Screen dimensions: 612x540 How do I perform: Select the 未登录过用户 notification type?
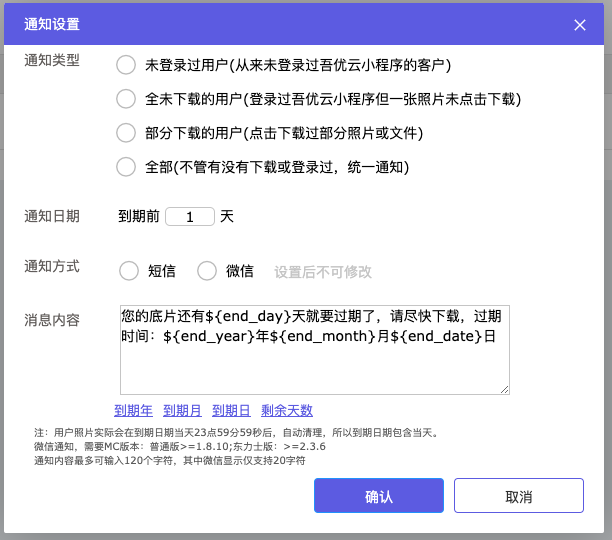pyautogui.click(x=126, y=66)
